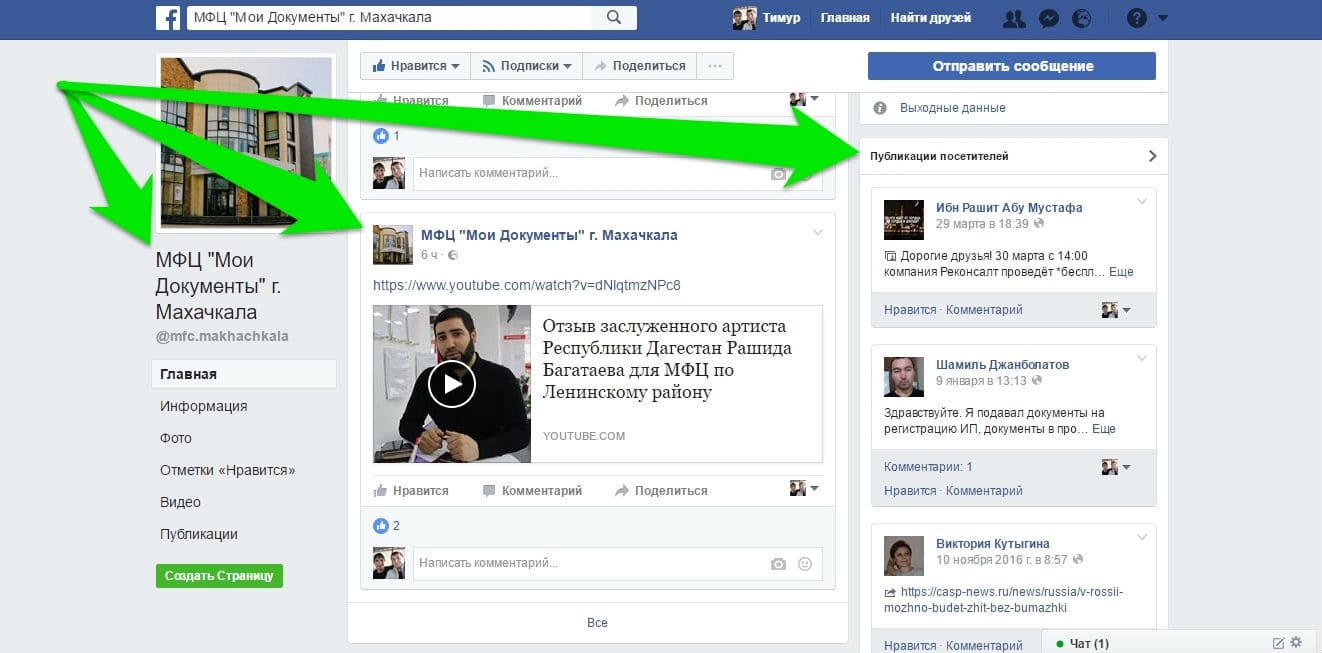
Task: Open options chevron on Ибн Рашит's post
Action: (x=1142, y=203)
